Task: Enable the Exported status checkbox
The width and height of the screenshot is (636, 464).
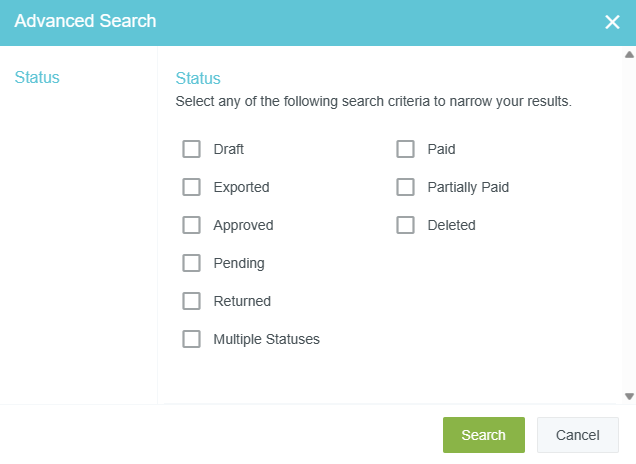Action: (x=191, y=187)
